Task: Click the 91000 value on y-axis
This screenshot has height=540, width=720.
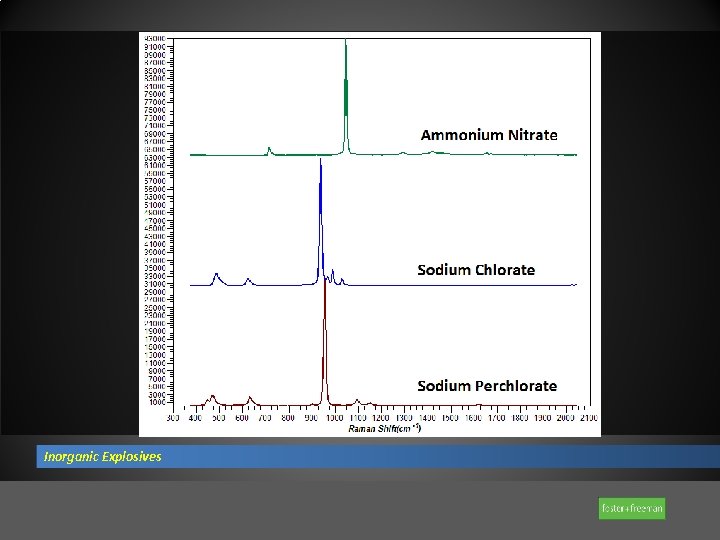Action: coord(155,47)
